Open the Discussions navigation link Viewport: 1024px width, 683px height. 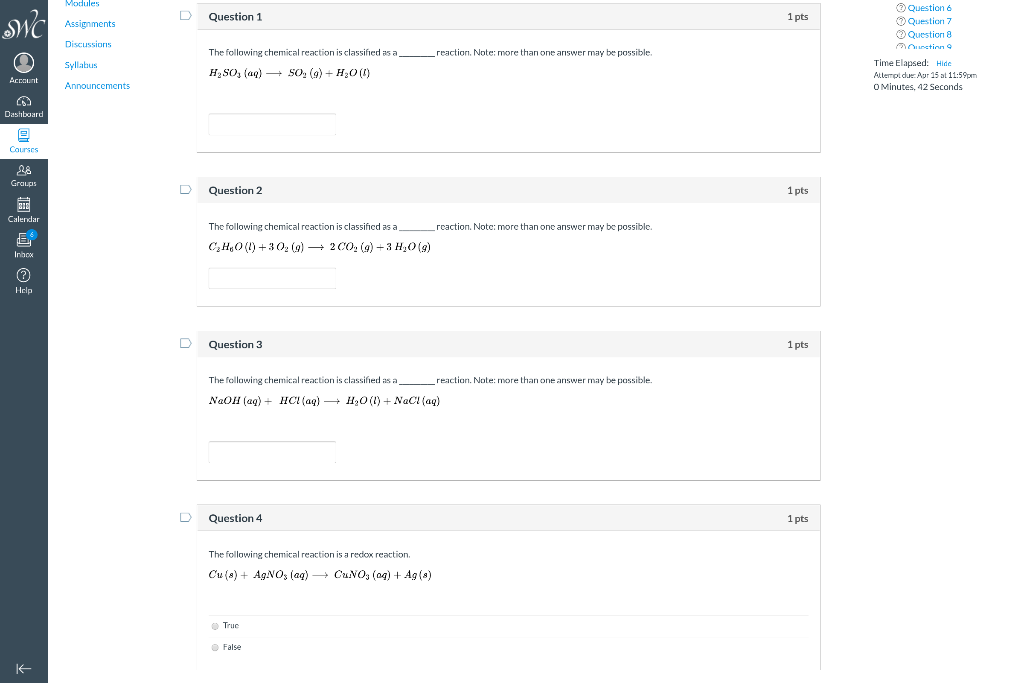[x=88, y=44]
